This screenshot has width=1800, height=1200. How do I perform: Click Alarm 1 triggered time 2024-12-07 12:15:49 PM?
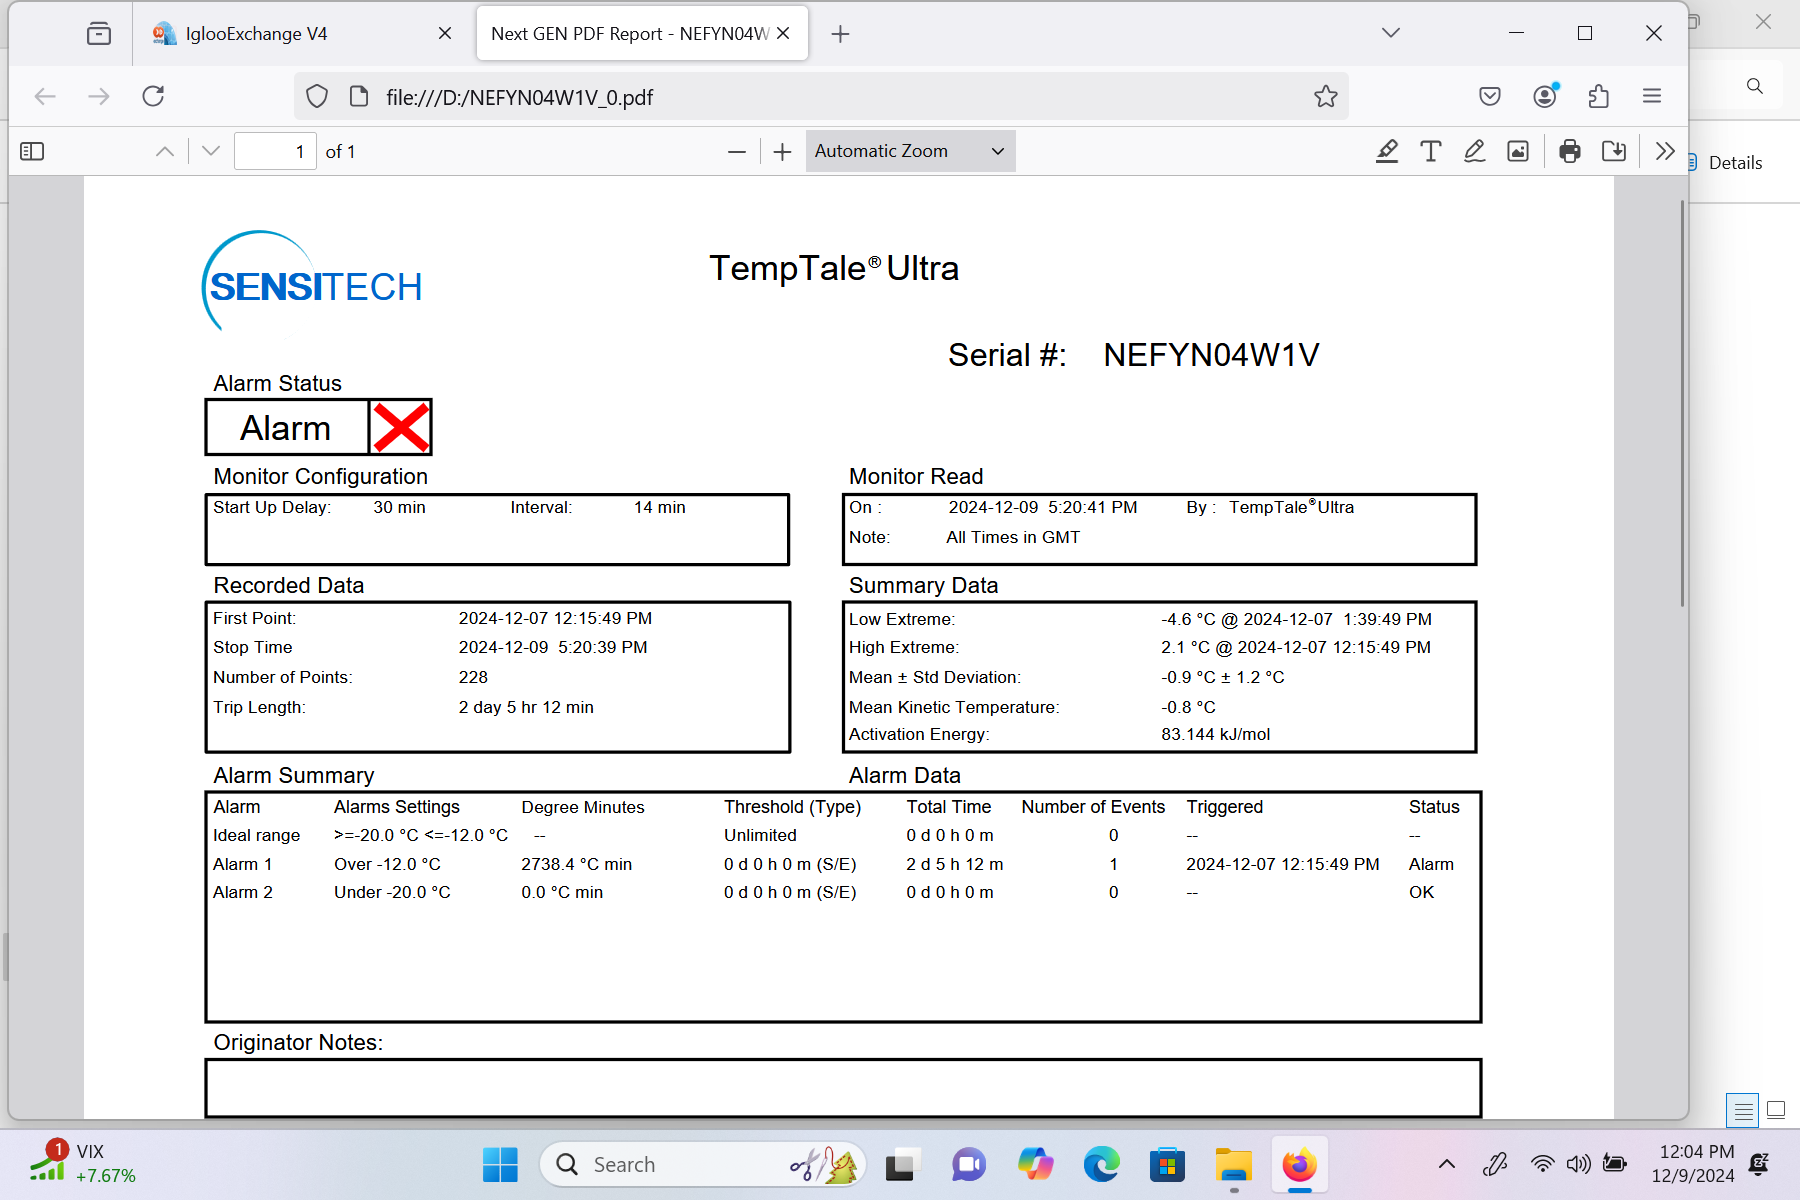pyautogui.click(x=1282, y=864)
